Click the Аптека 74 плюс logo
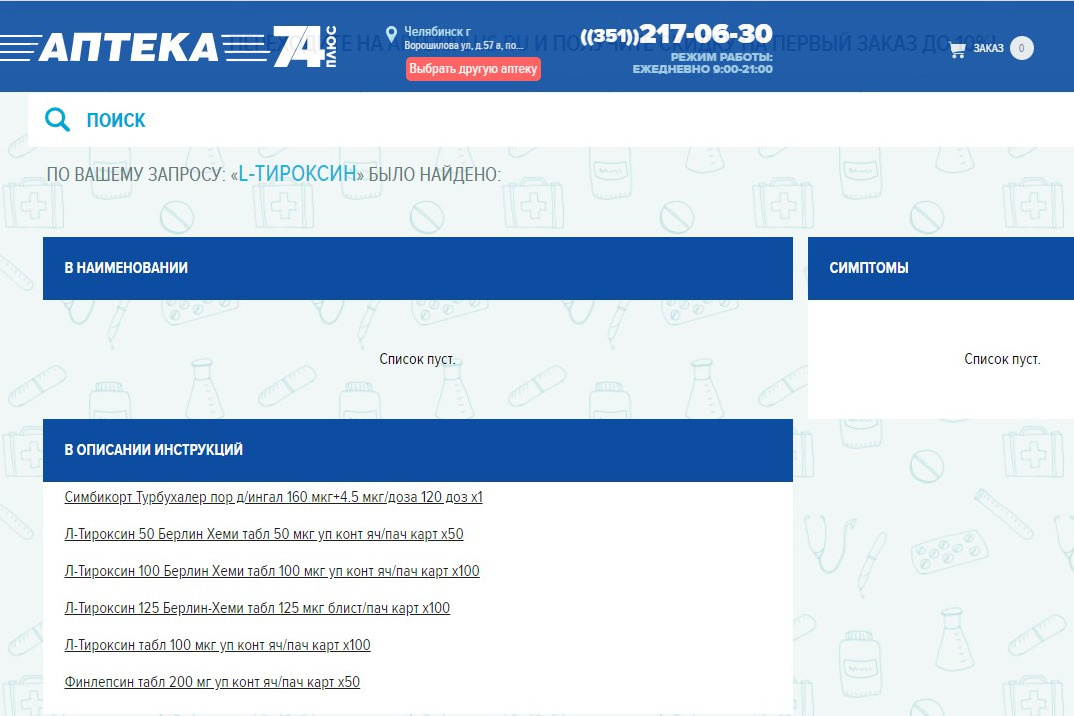 point(168,47)
